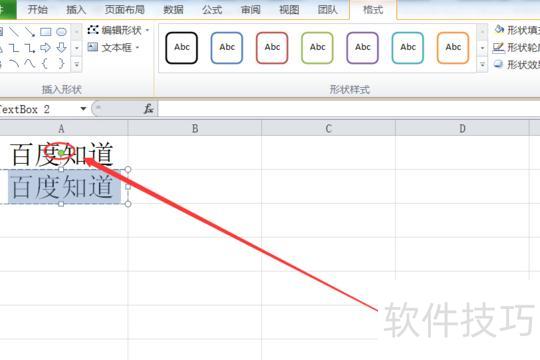Apply the teal outline Abc shape style
The width and height of the screenshot is (540, 360).
click(x=407, y=48)
